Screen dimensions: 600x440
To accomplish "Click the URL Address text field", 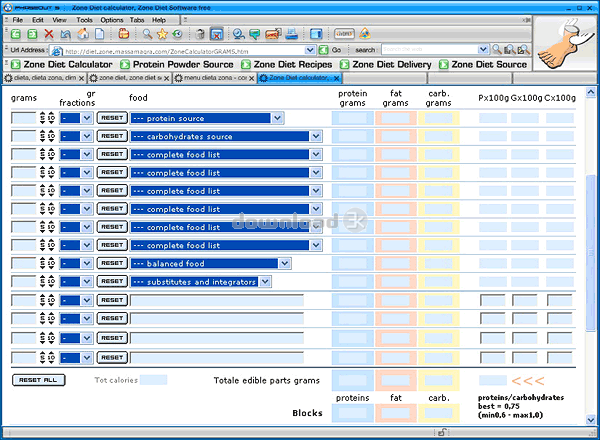I will click(x=184, y=51).
